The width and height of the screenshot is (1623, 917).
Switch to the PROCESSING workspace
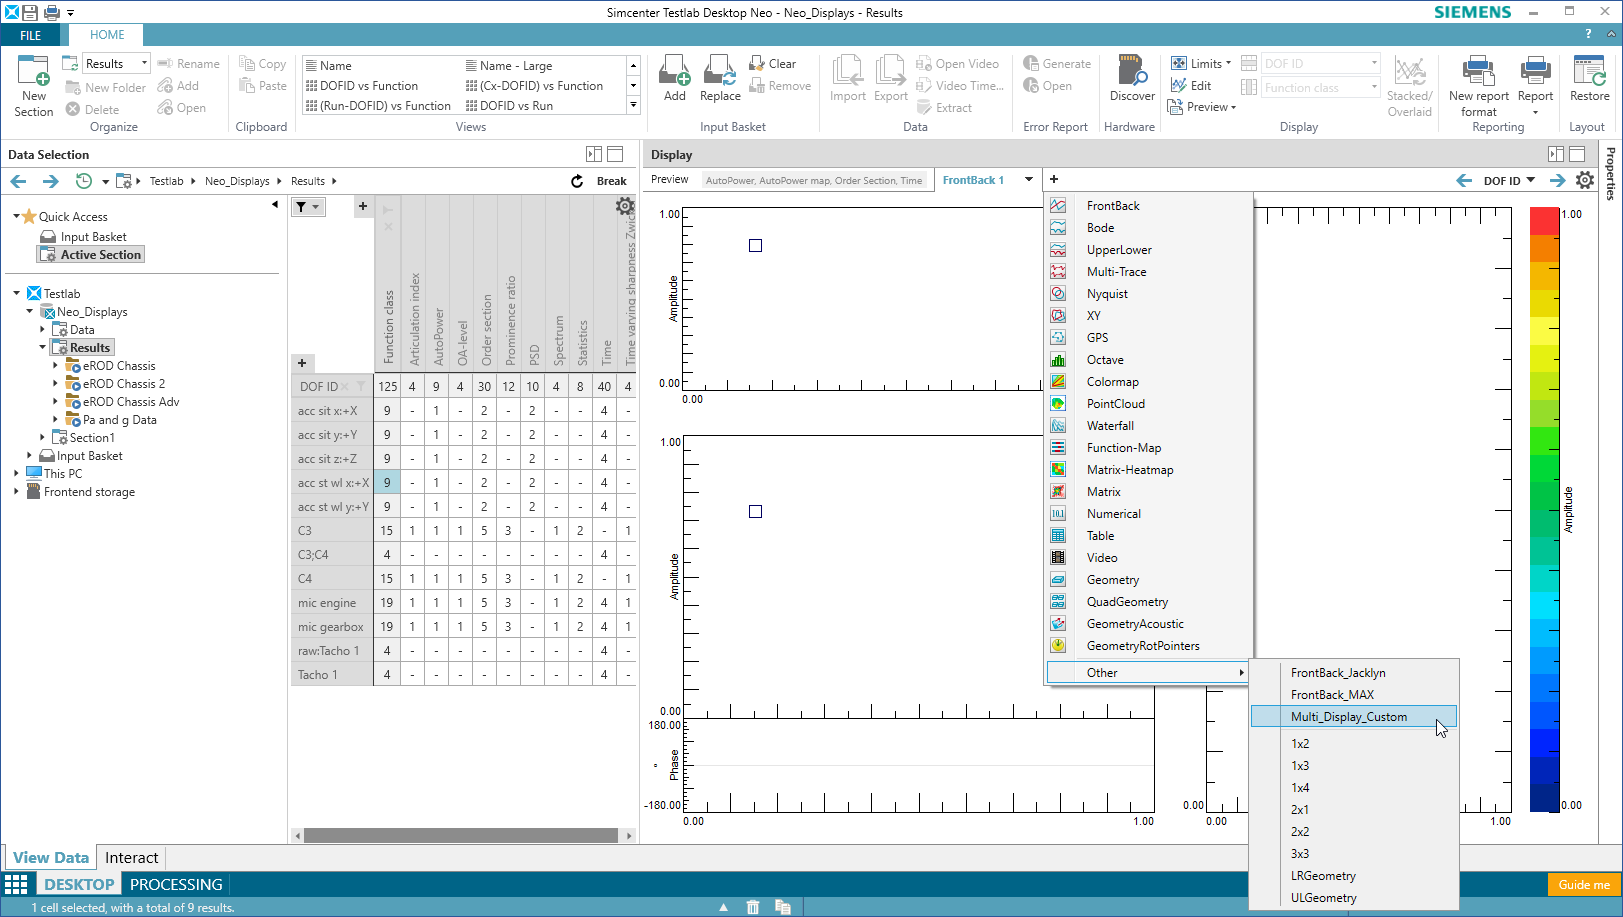(x=176, y=884)
